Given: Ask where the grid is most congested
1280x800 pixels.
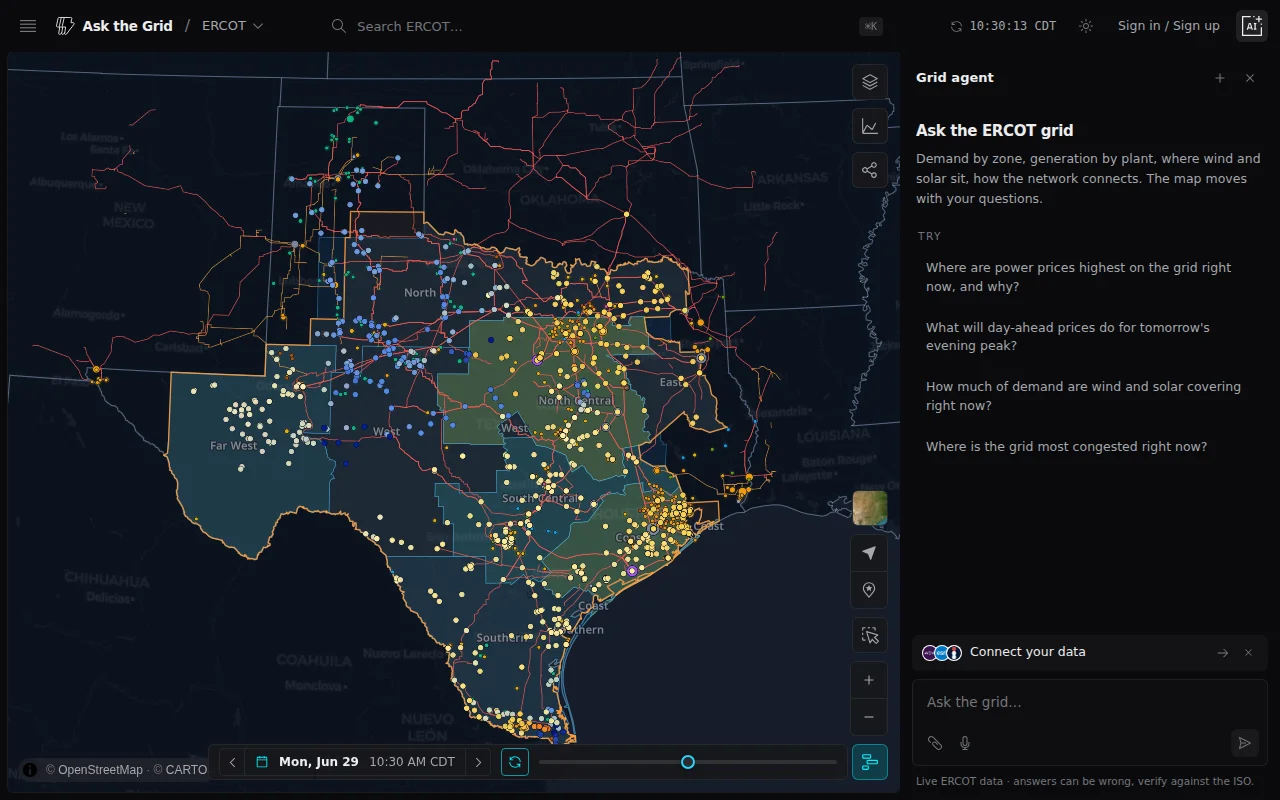Looking at the screenshot, I should (x=1090, y=447).
